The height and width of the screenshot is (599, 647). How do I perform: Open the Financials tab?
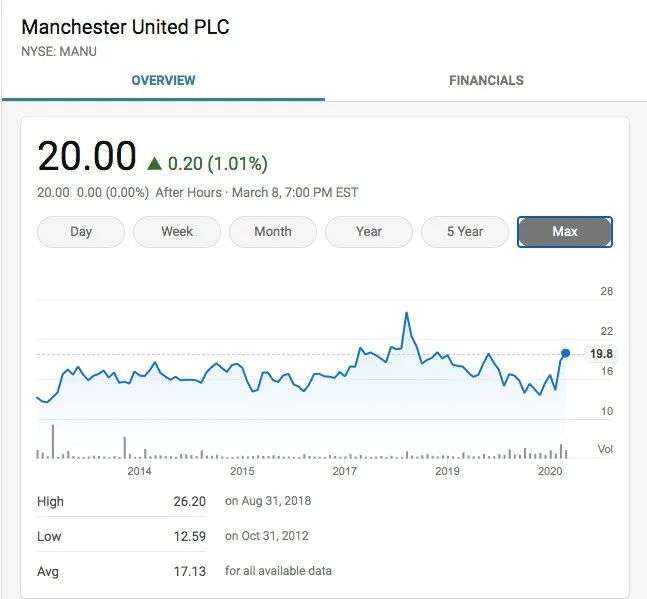(486, 80)
